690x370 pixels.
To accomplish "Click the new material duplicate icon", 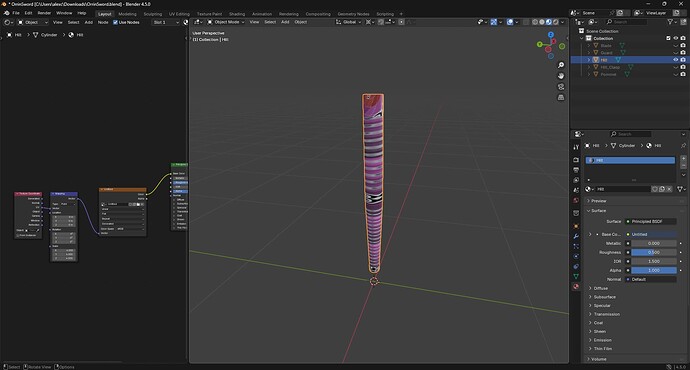I will pyautogui.click(x=662, y=189).
